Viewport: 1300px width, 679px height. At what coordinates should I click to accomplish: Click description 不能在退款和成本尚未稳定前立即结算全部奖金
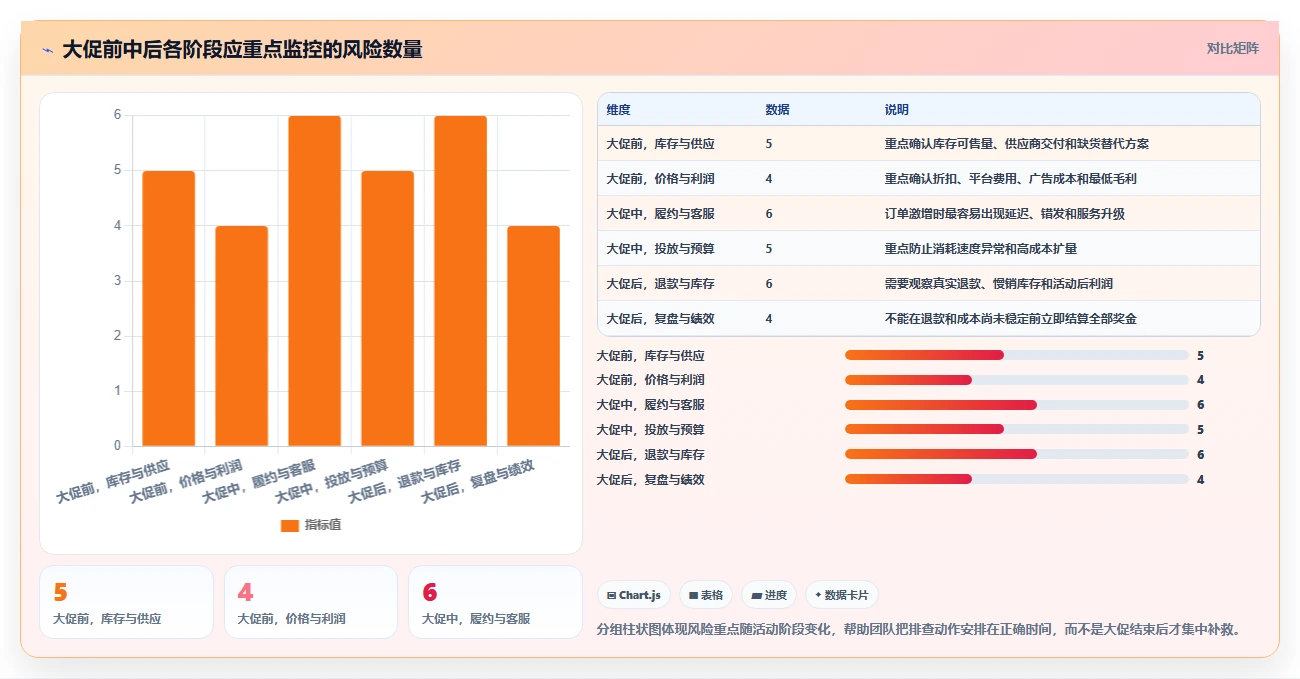[x=1010, y=318]
